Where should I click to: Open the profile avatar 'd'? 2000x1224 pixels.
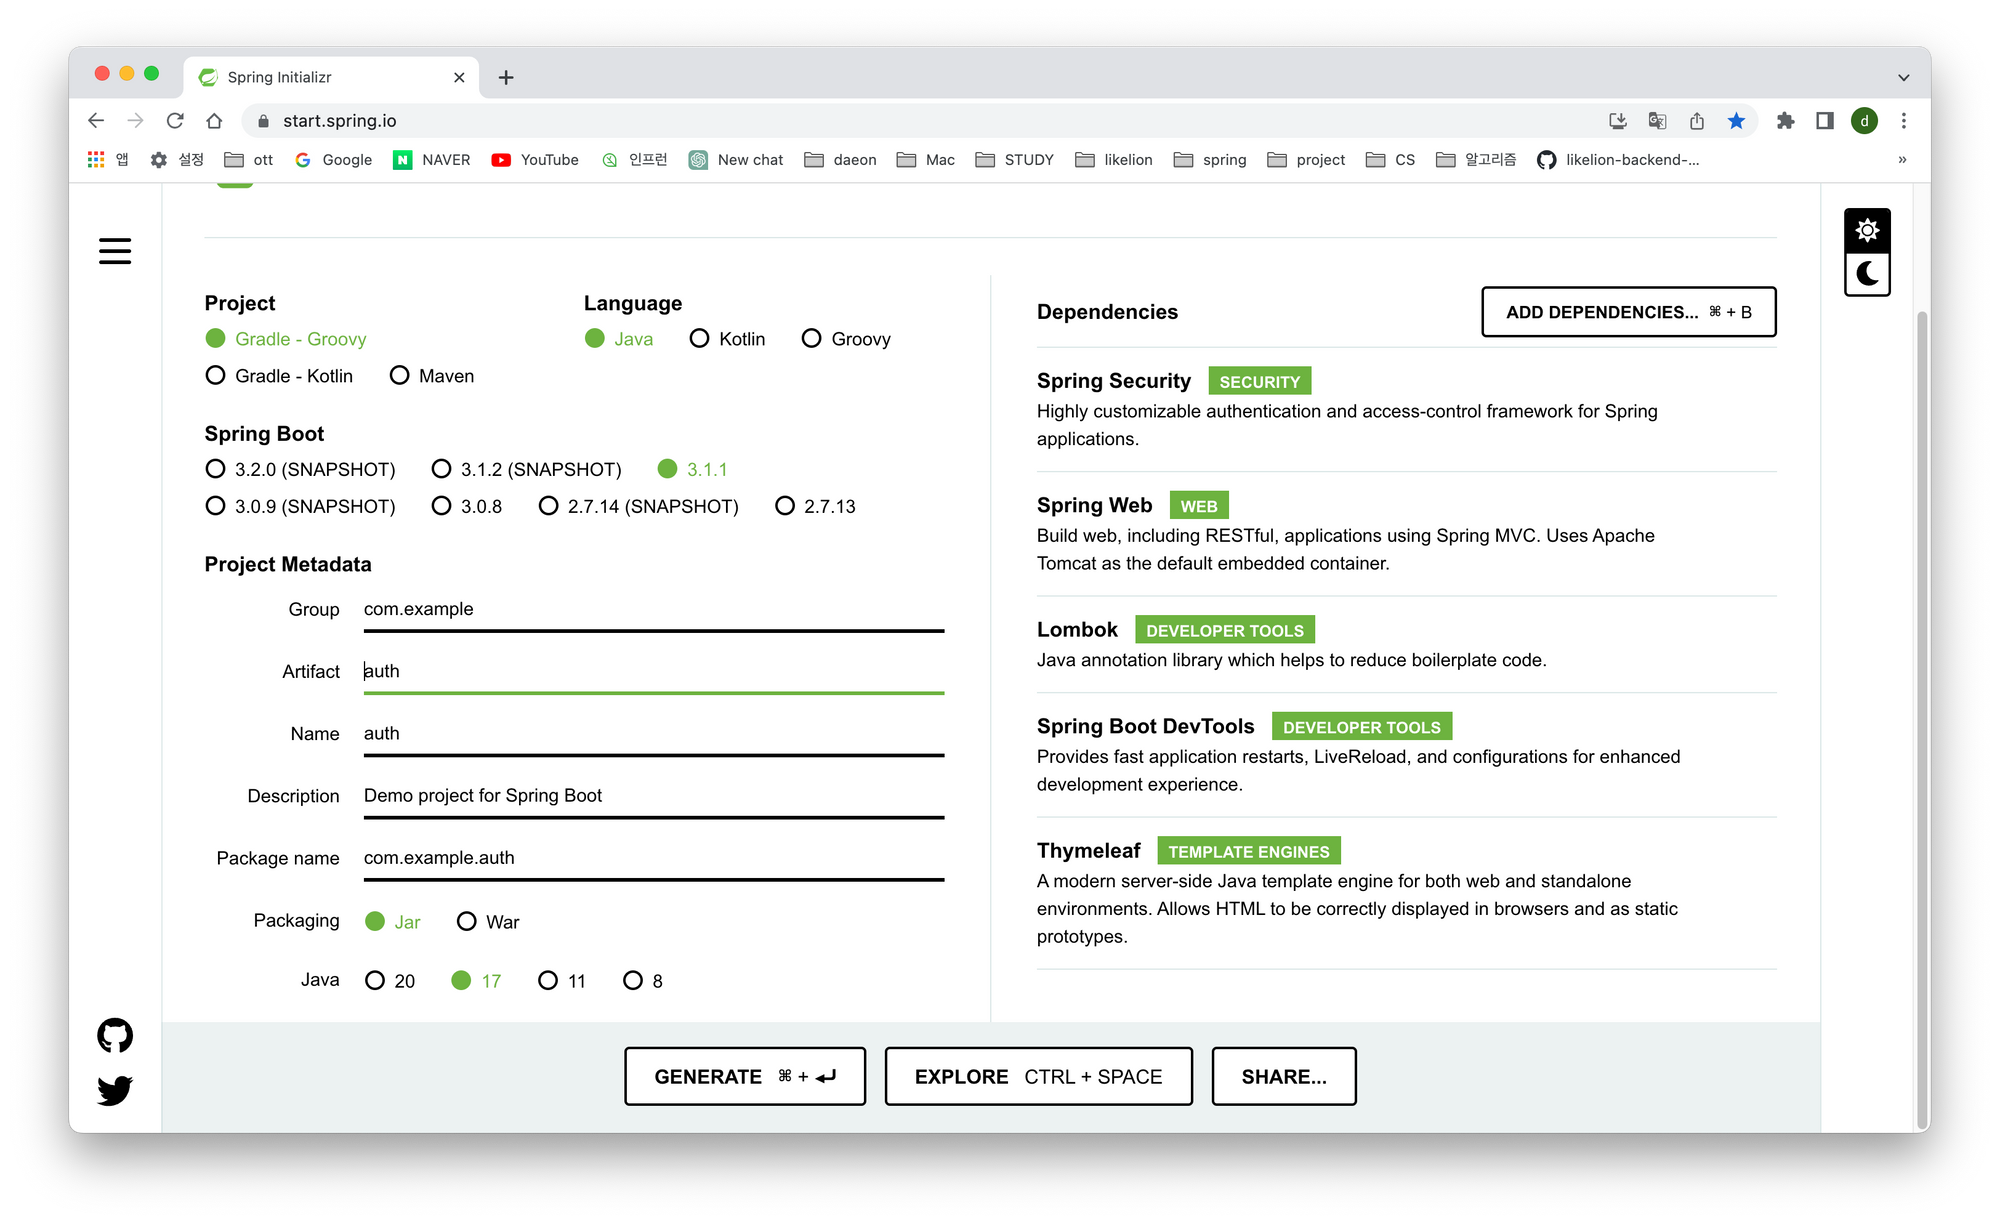[x=1864, y=121]
